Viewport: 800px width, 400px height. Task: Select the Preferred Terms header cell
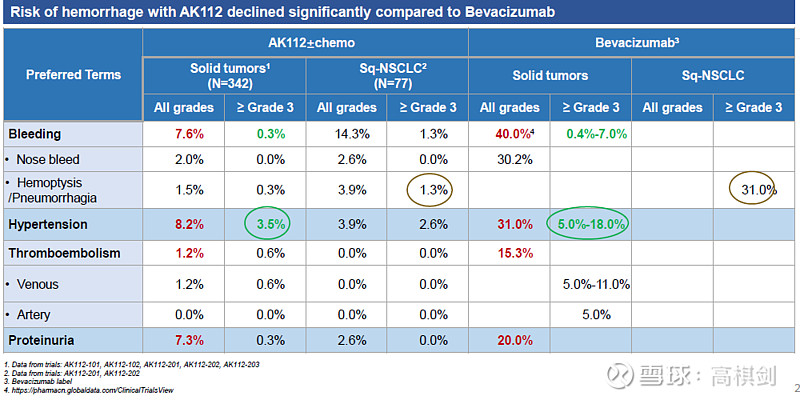[73, 74]
